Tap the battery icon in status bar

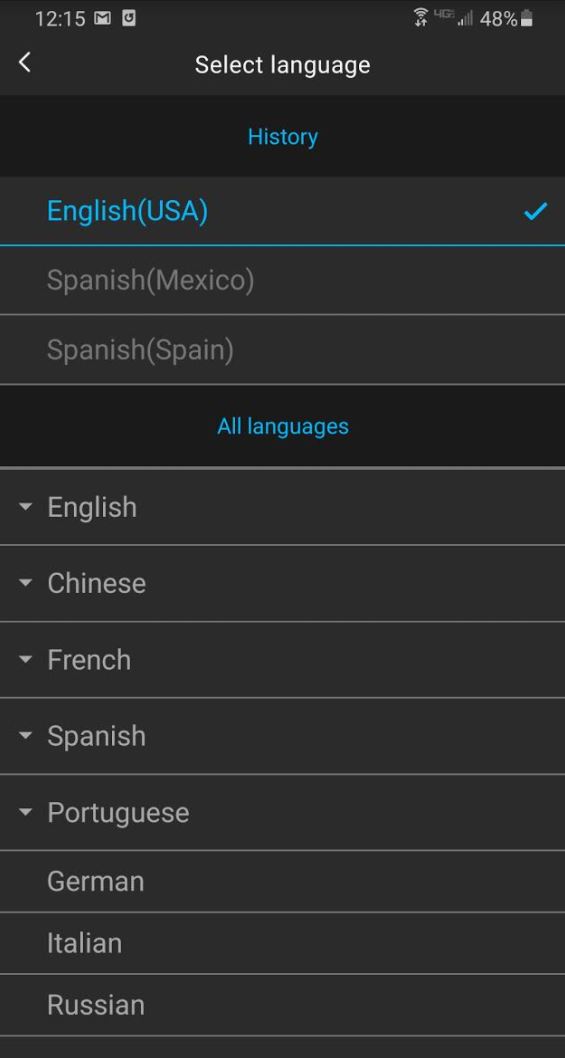[527, 19]
